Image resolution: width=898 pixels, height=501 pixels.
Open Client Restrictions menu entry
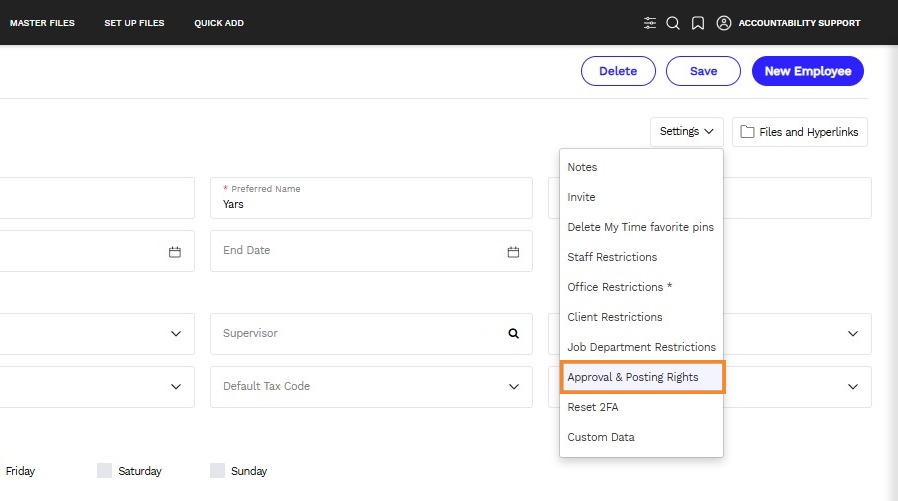(641, 317)
